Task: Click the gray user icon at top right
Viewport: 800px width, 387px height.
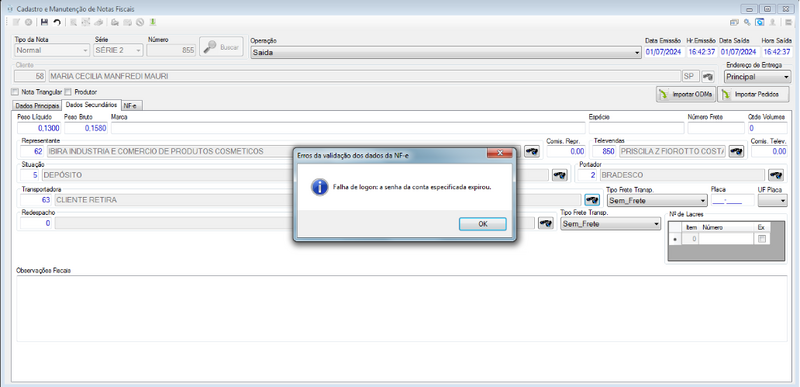Action: tap(773, 22)
